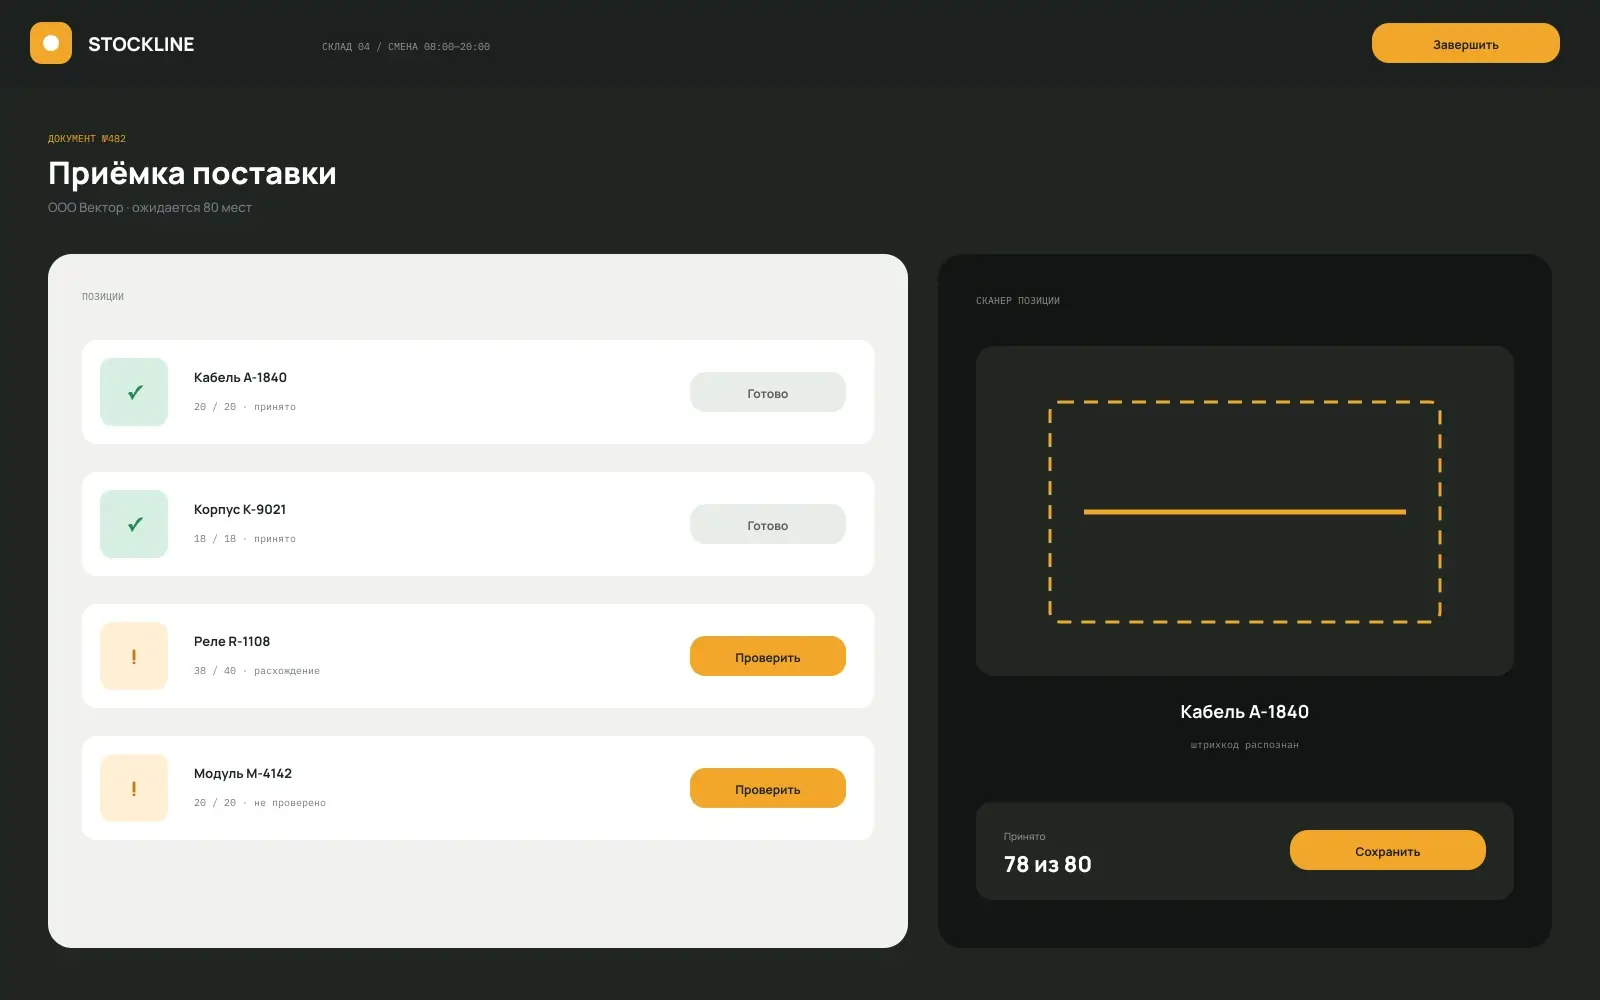The width and height of the screenshot is (1600, 1000).
Task: Click the 38 / 40 расхождение status
Action: coord(257,671)
